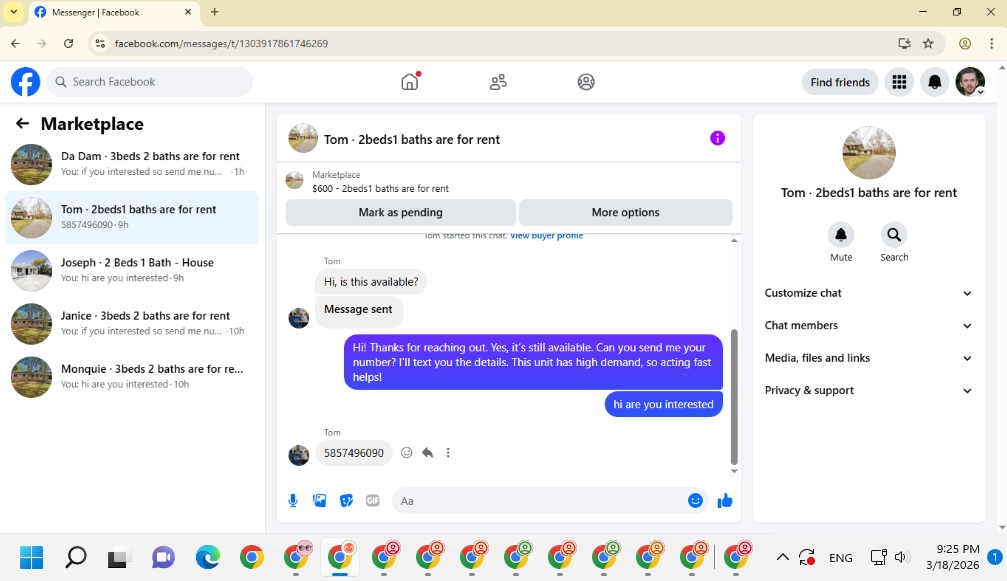Viewport: 1007px width, 581px height.
Task: Open the Friends icon in top navigation
Action: [x=498, y=82]
